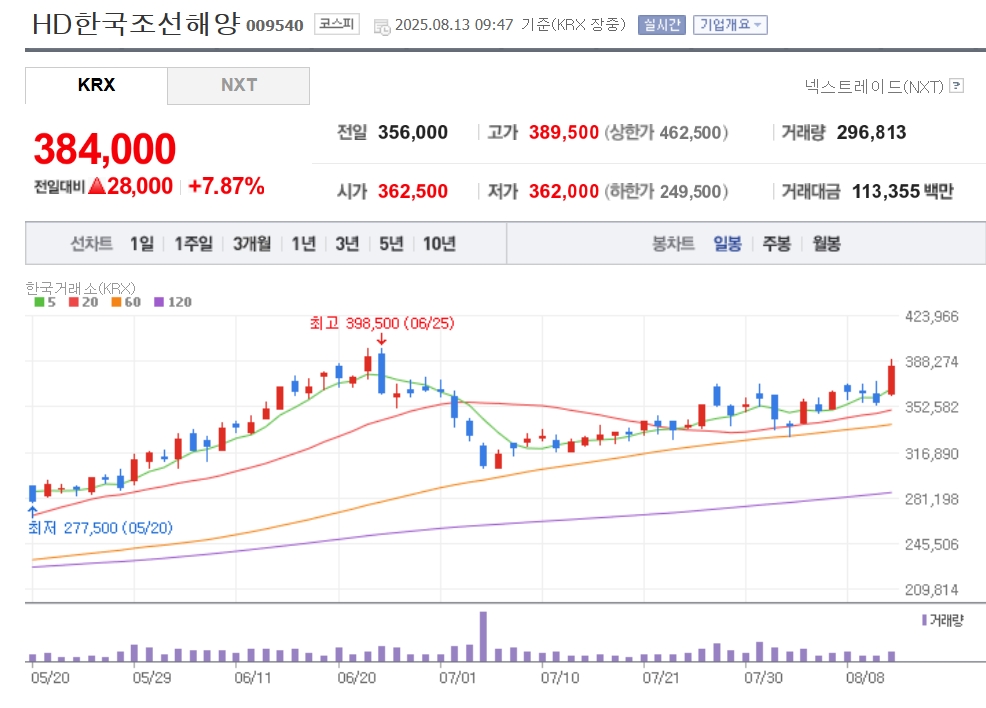Screen dimensions: 986x708
Task: Click the 한국거래소(KRX) chart label
Action: [x=80, y=289]
